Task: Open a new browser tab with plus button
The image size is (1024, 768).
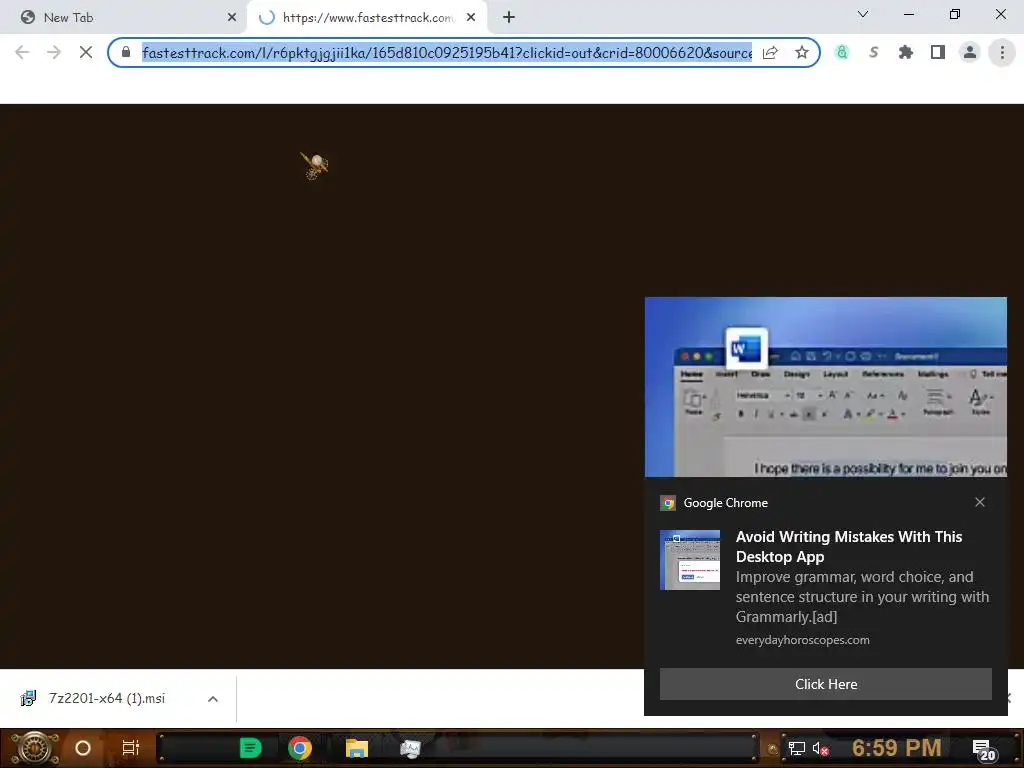Action: click(509, 18)
